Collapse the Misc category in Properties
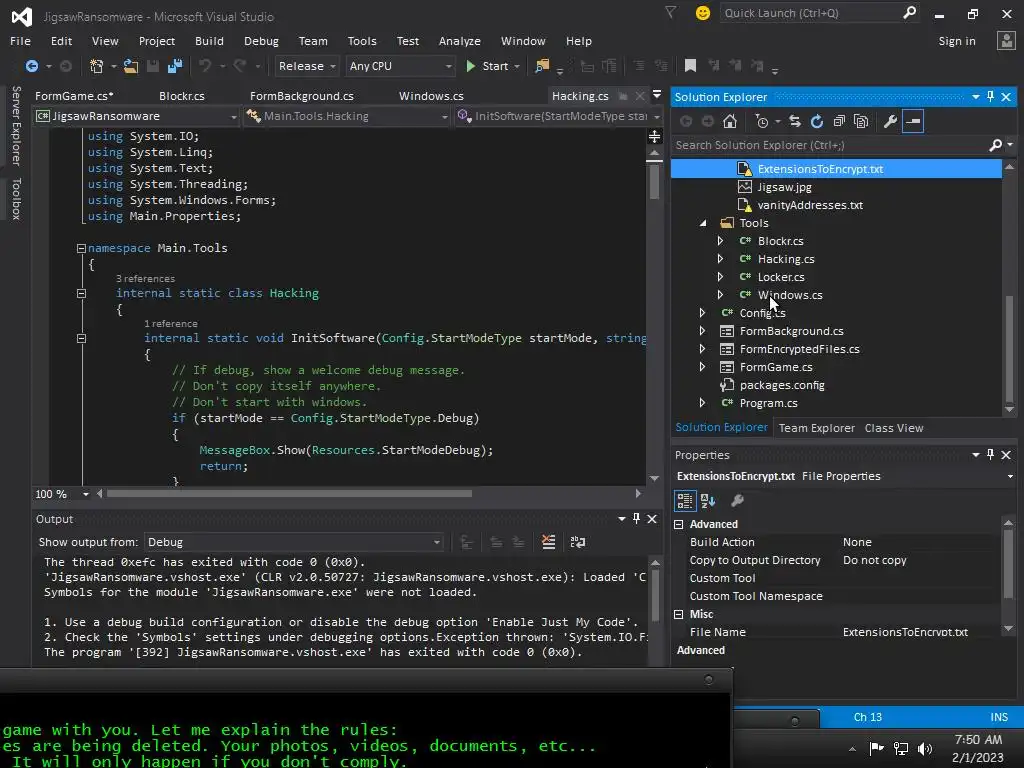This screenshot has height=768, width=1024. point(679,615)
